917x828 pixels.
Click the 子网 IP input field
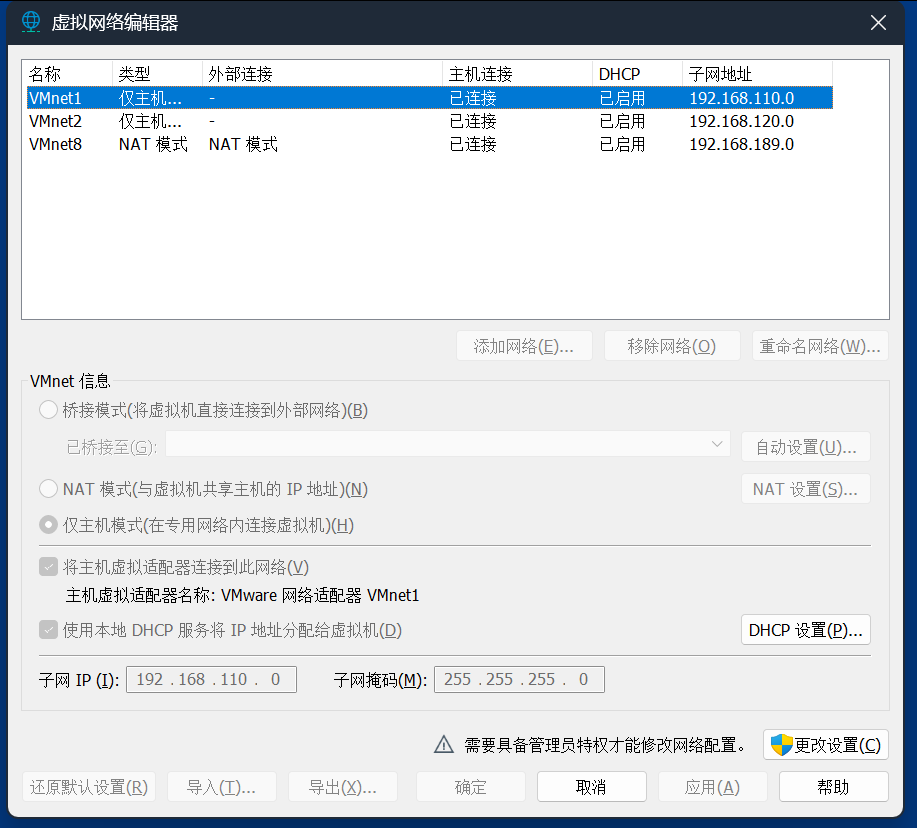211,679
